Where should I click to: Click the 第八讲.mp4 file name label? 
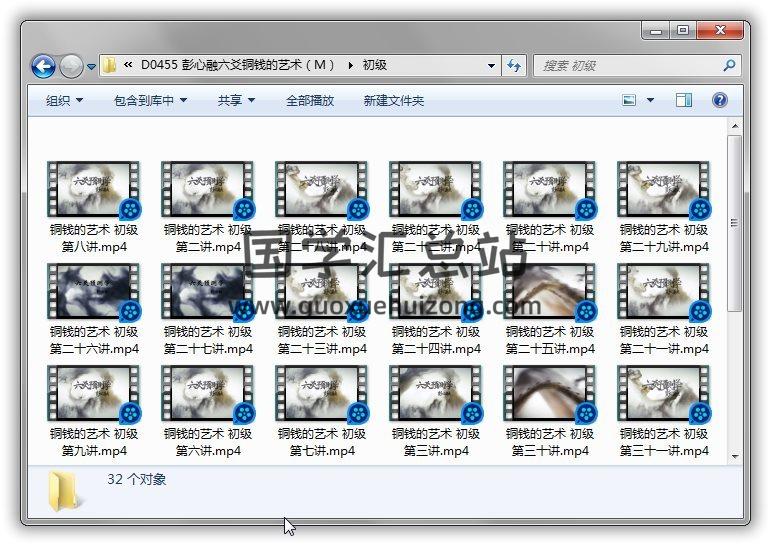point(94,247)
